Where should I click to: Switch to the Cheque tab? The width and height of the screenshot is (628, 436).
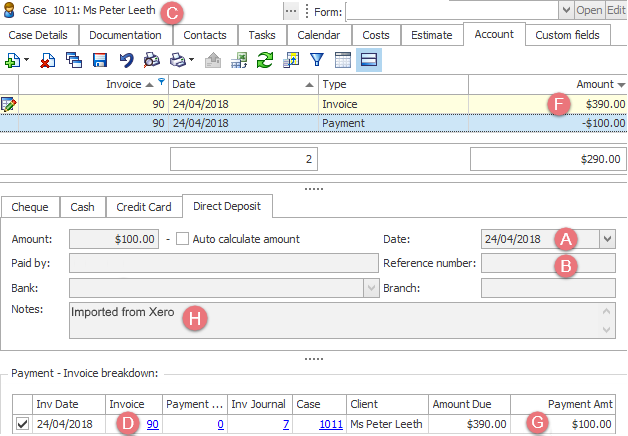point(30,207)
